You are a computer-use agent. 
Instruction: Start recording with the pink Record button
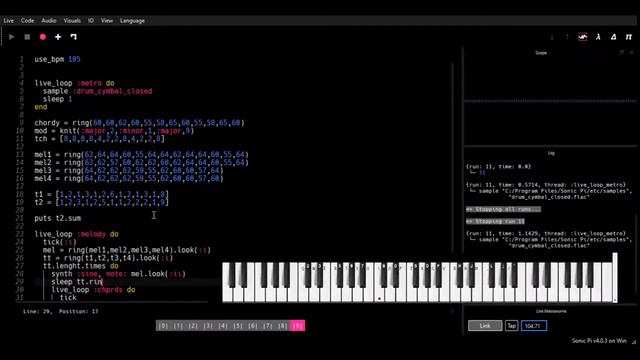(x=43, y=37)
